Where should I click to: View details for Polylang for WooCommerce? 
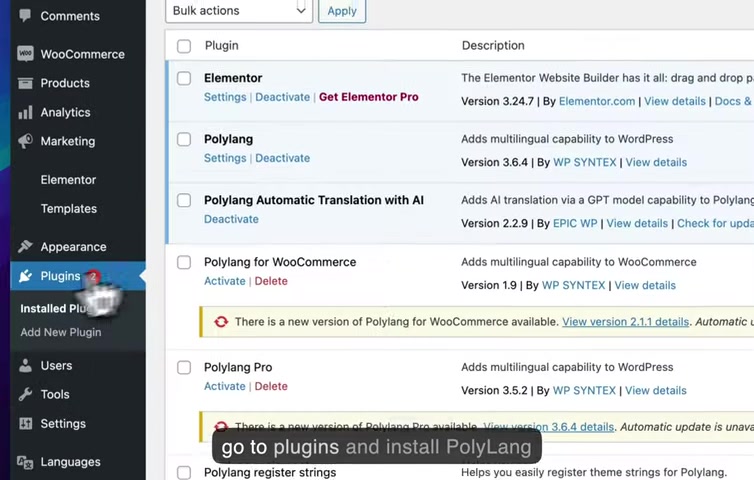click(x=645, y=285)
